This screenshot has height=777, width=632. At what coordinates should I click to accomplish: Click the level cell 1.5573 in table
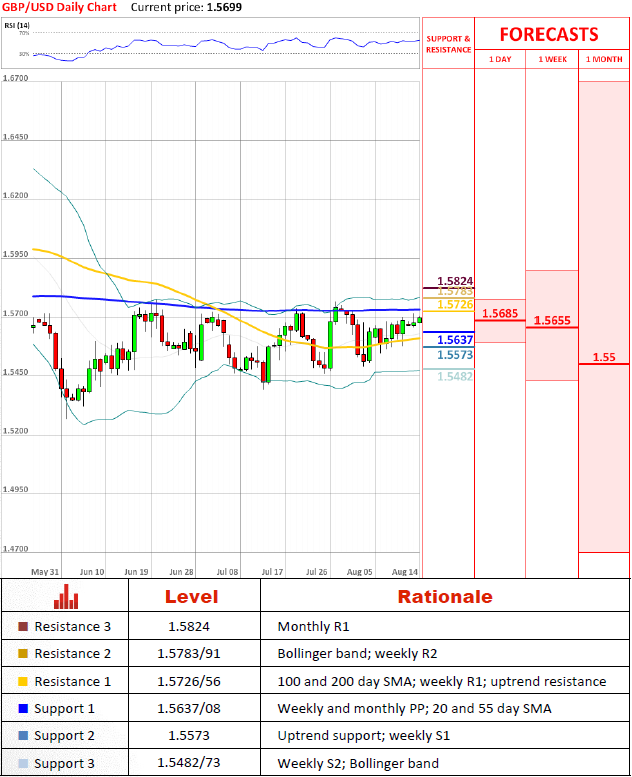[x=189, y=736]
